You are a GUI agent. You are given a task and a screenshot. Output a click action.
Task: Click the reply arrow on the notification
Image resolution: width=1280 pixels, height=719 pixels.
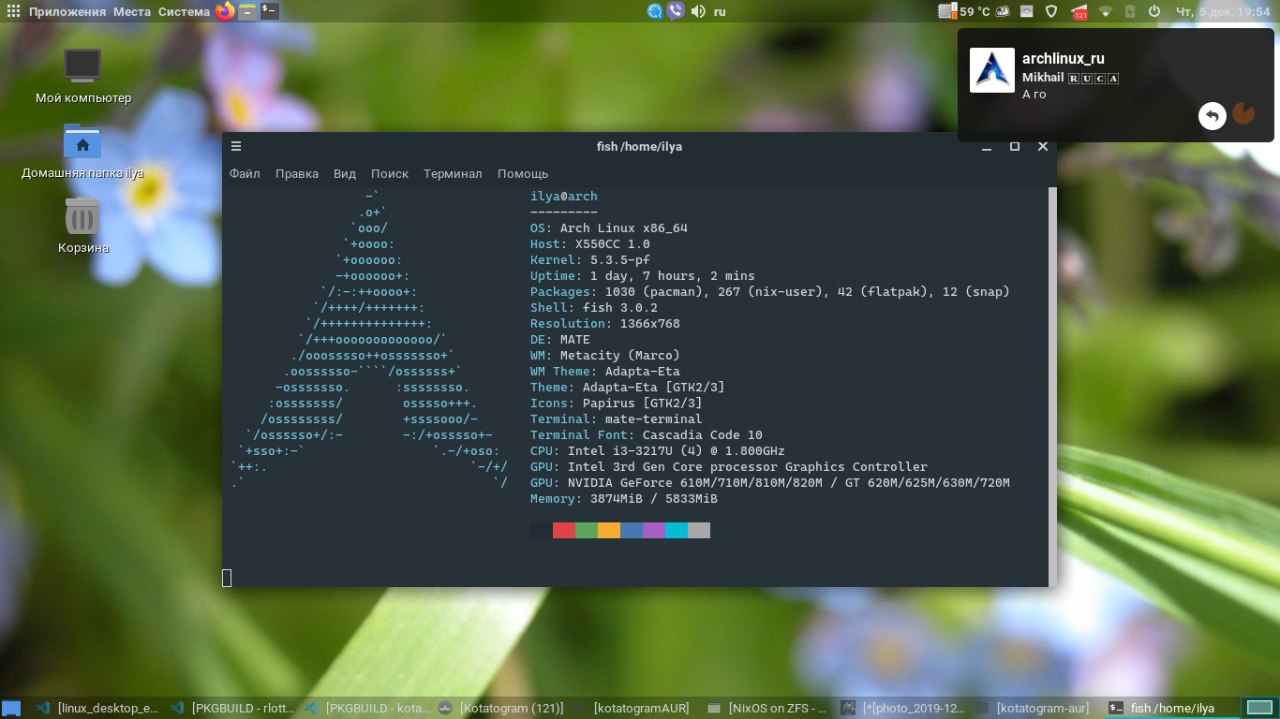pos(1212,115)
